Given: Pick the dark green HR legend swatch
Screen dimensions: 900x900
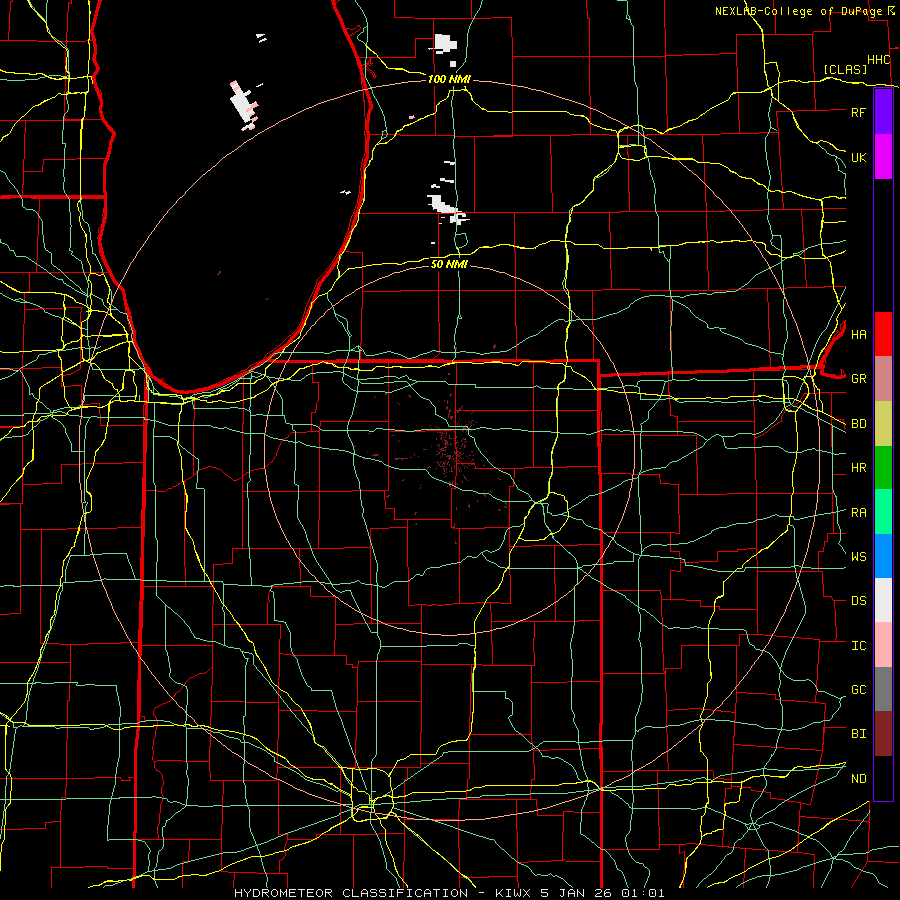Looking at the screenshot, I should click(x=883, y=468).
